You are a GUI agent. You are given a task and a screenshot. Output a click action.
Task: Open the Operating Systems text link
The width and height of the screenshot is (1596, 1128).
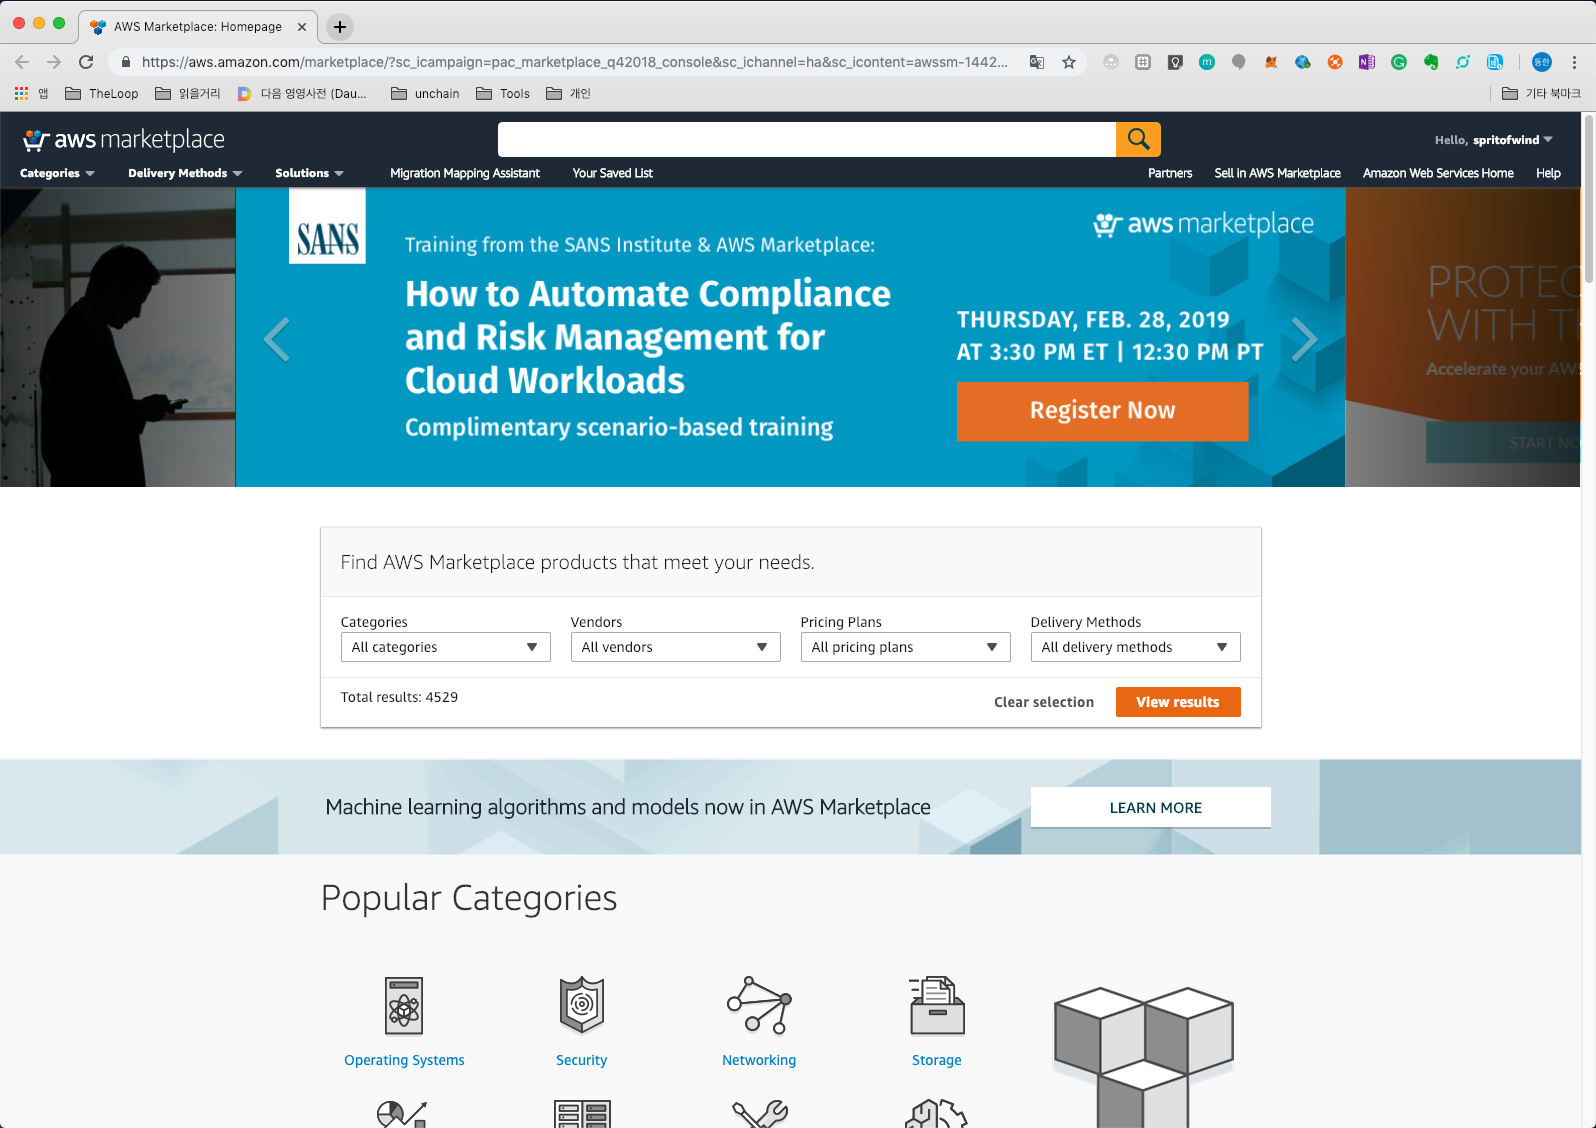point(404,1060)
